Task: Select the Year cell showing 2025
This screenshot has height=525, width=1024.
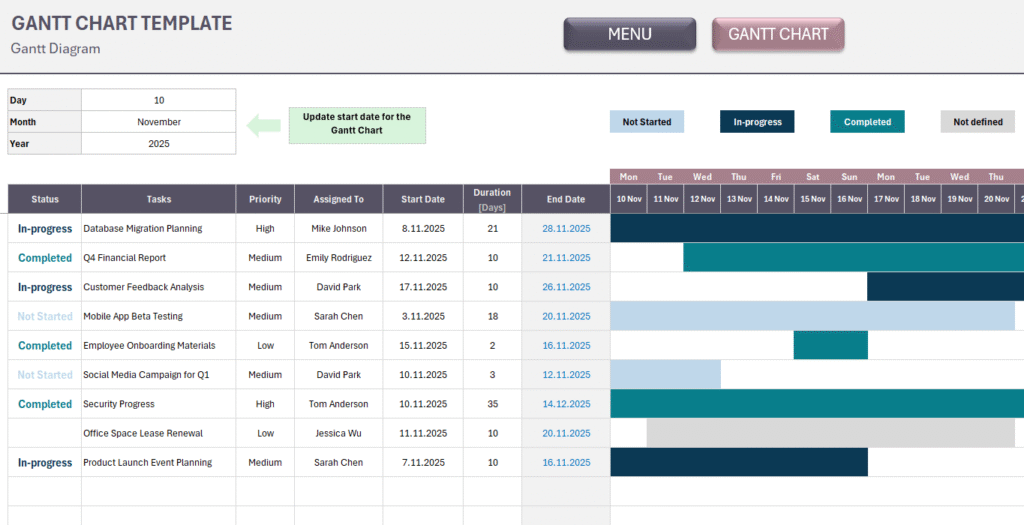Action: tap(159, 144)
